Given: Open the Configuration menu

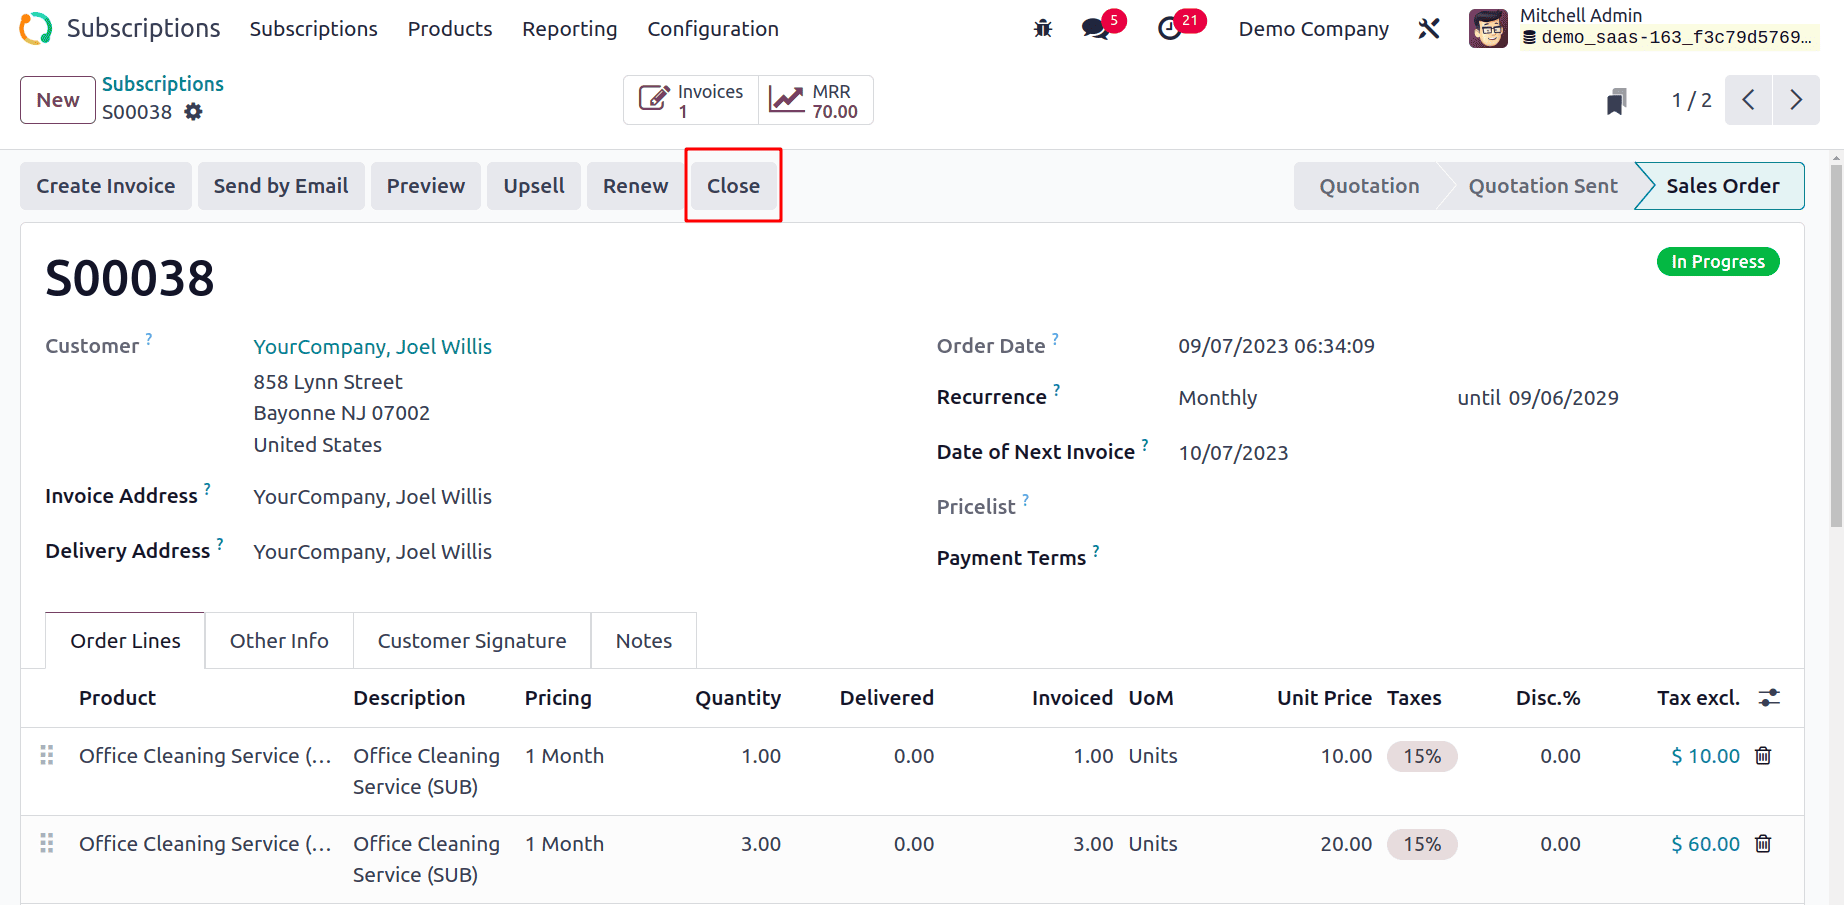Looking at the screenshot, I should coord(712,29).
